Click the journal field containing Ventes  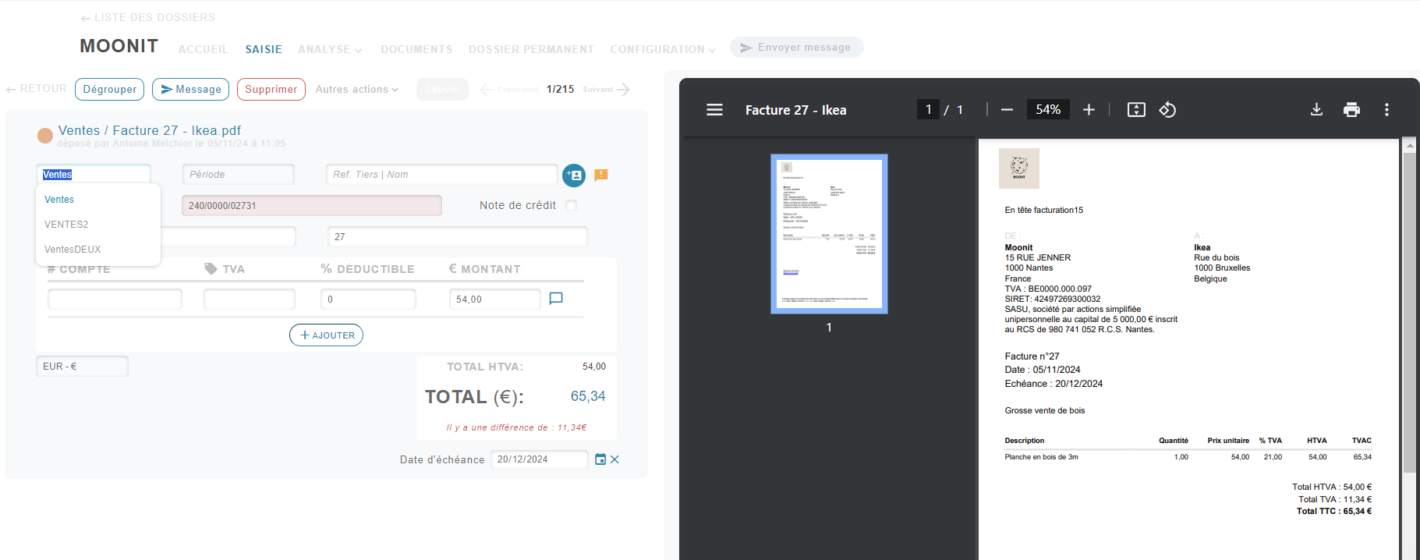pyautogui.click(x=93, y=174)
